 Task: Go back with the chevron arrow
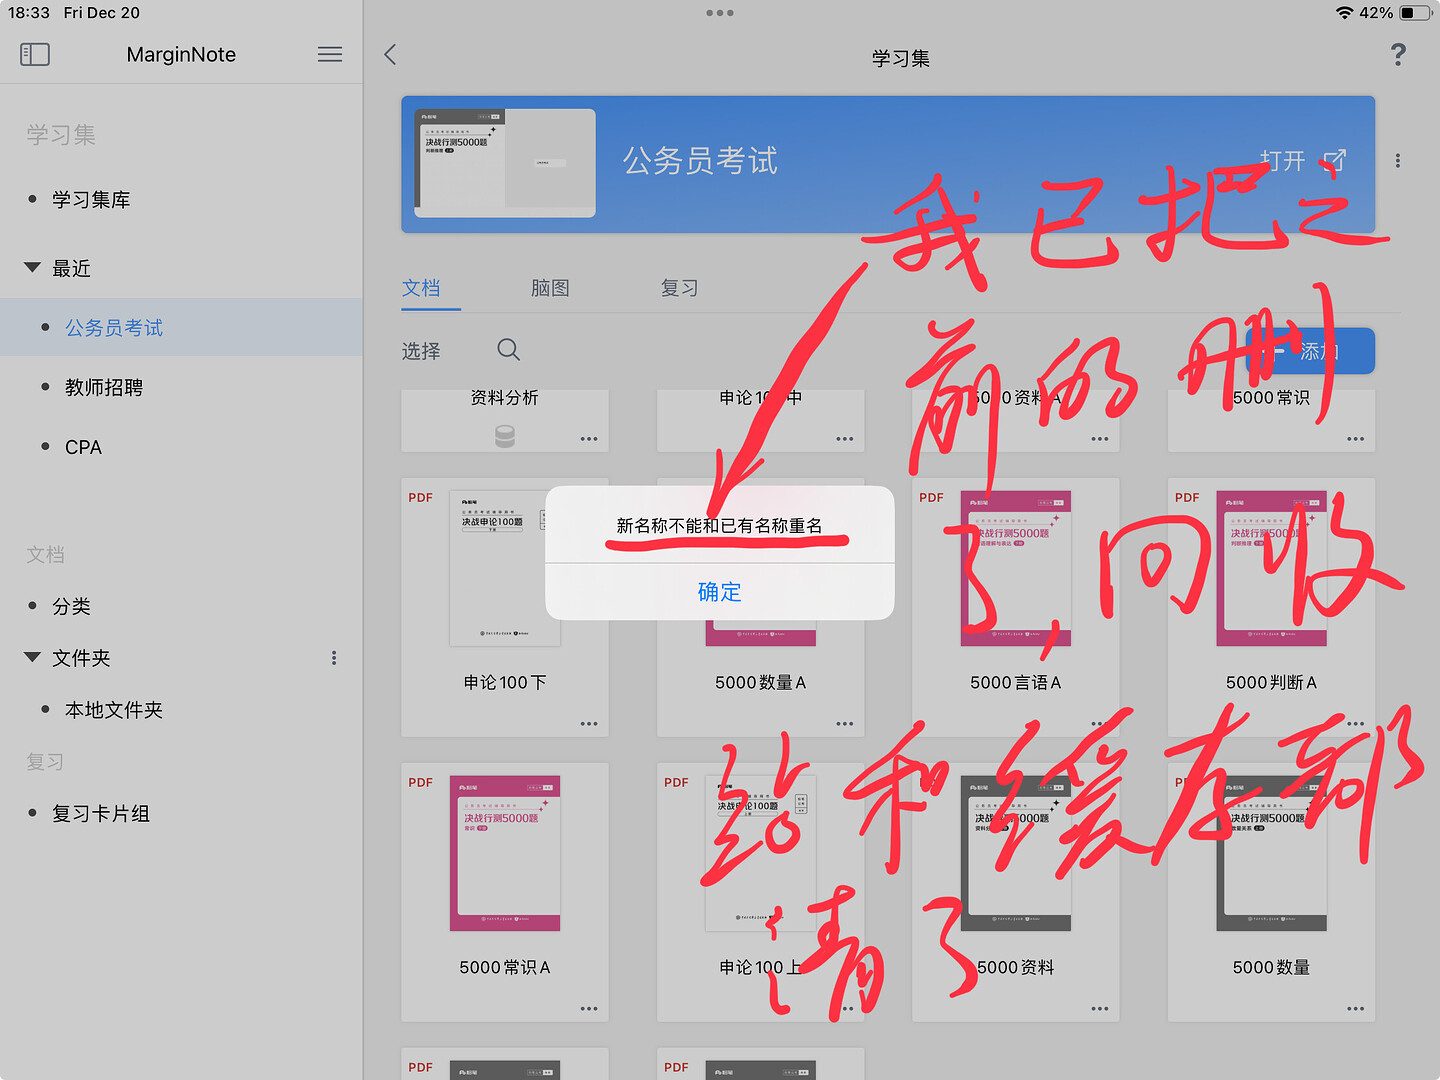tap(391, 54)
